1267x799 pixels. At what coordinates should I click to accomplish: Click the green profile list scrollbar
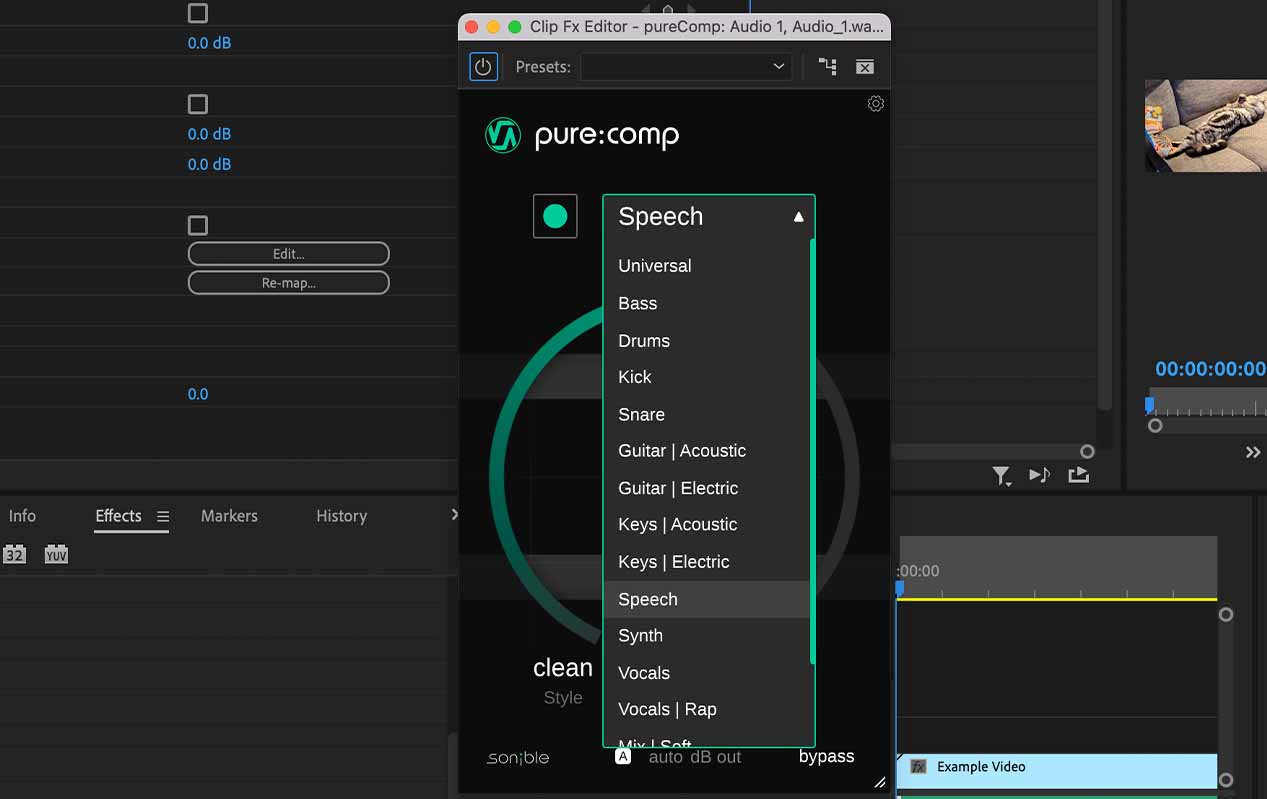point(812,451)
